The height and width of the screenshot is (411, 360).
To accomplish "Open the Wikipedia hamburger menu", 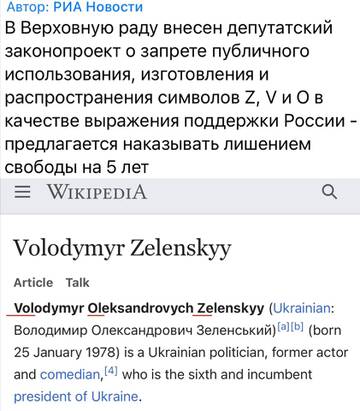I will click(x=22, y=192).
